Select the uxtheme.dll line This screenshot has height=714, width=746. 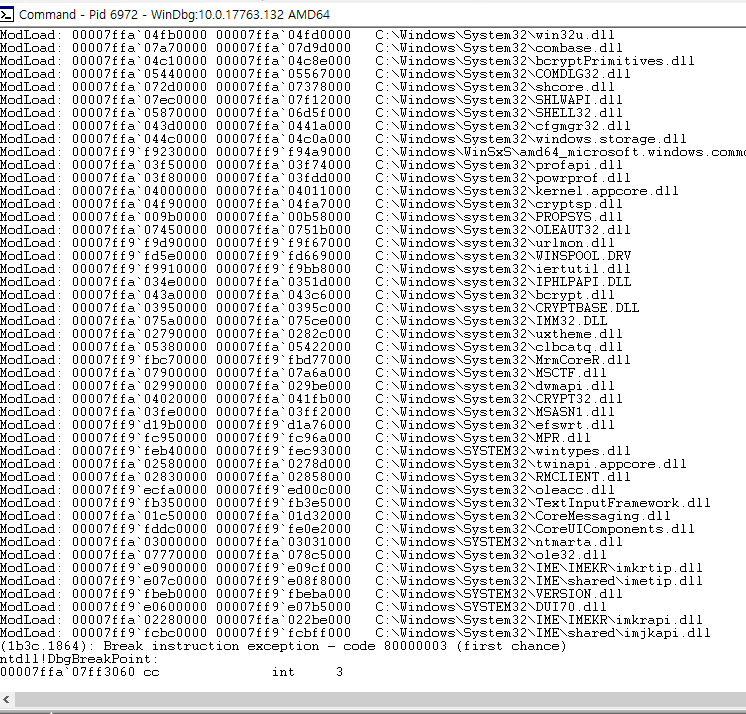pyautogui.click(x=311, y=334)
